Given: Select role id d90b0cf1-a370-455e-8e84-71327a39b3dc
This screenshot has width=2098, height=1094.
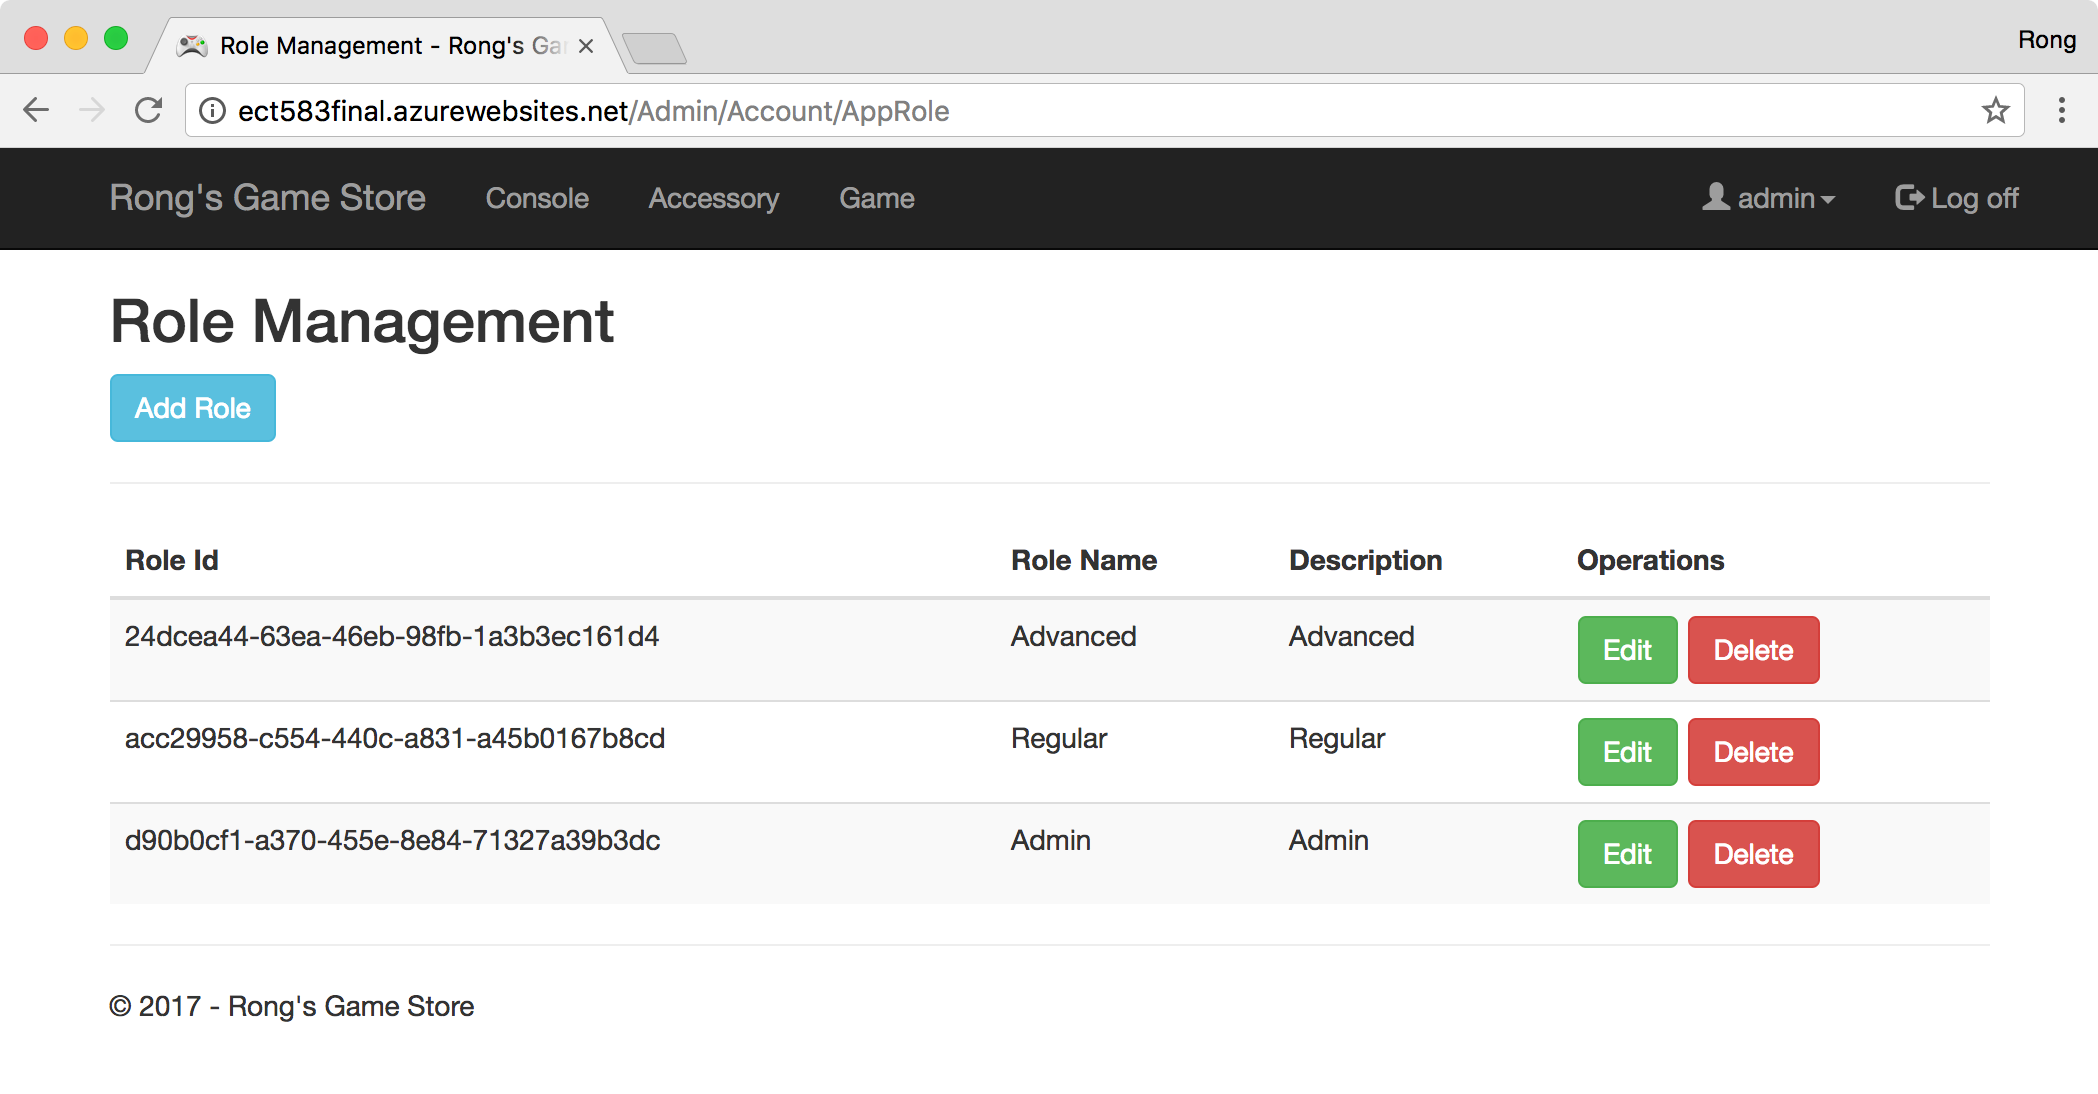Looking at the screenshot, I should pyautogui.click(x=392, y=841).
